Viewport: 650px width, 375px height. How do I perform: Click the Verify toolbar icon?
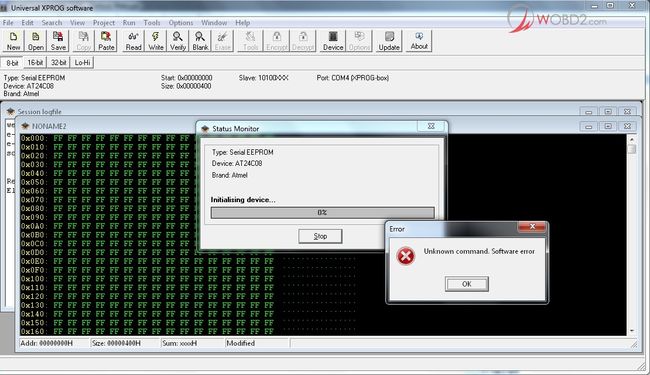pos(178,41)
